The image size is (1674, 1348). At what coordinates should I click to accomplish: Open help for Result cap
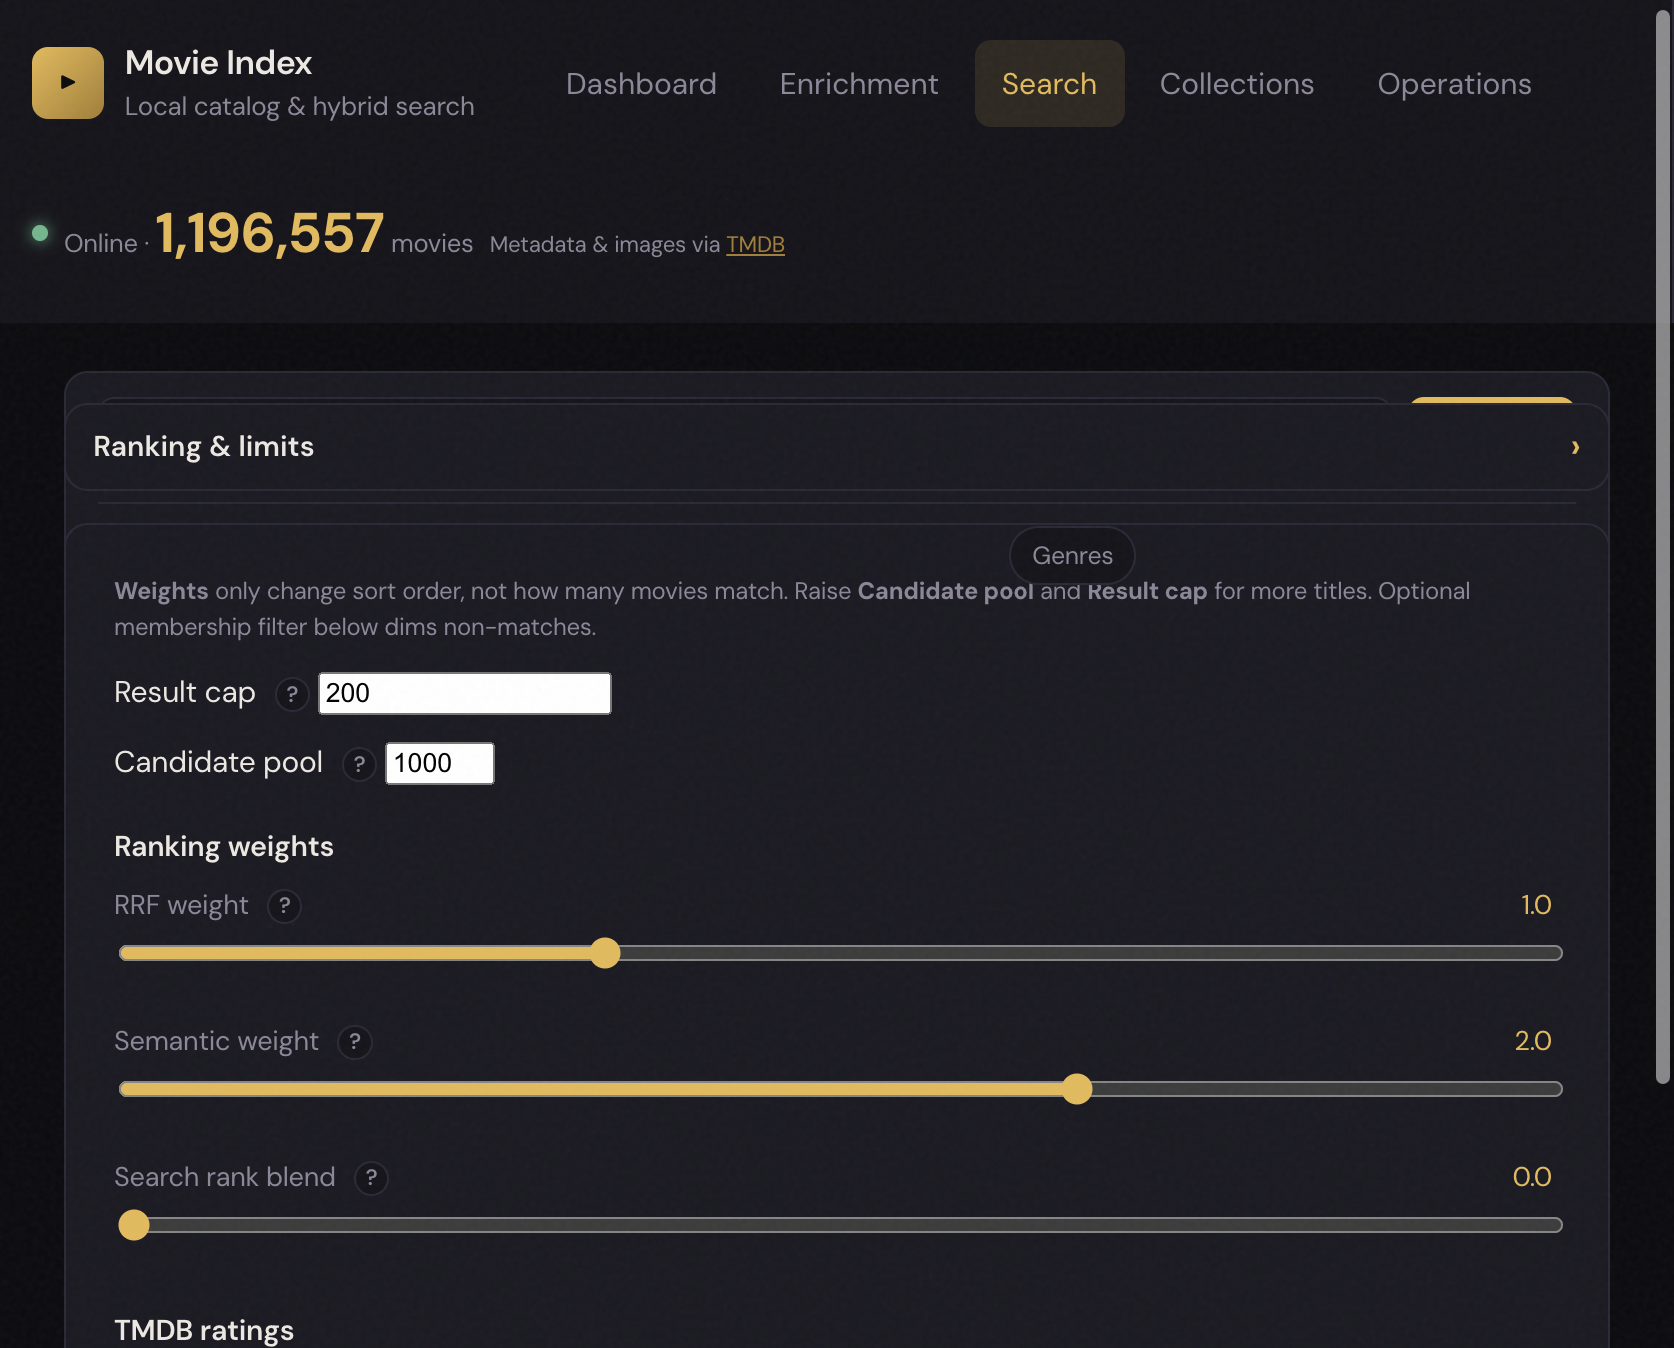tap(292, 694)
